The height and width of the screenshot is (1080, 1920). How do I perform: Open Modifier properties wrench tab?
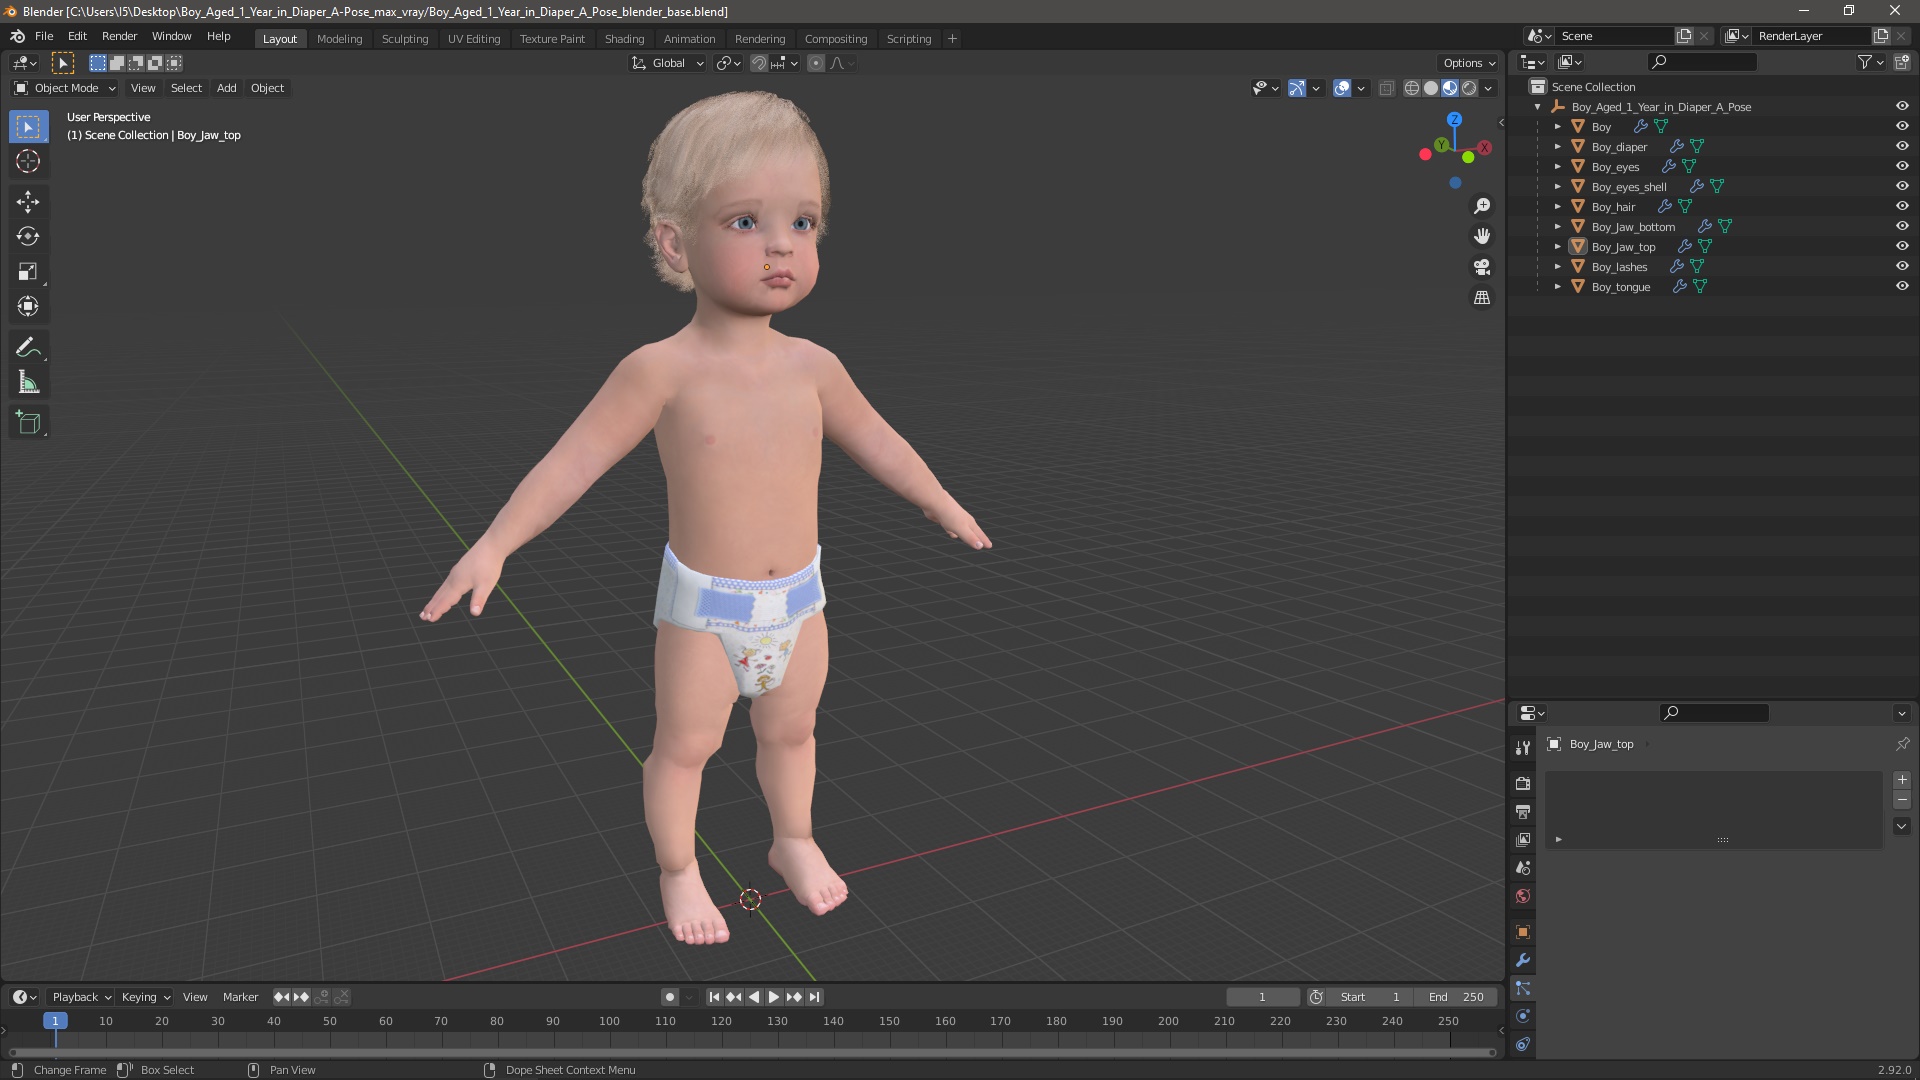[1523, 960]
